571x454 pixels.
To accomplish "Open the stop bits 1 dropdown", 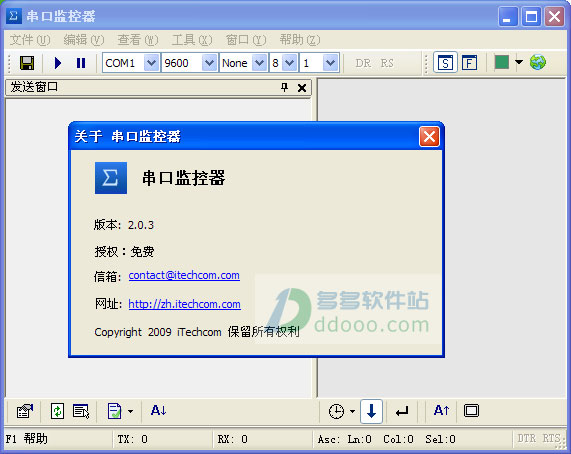I will pyautogui.click(x=330, y=63).
